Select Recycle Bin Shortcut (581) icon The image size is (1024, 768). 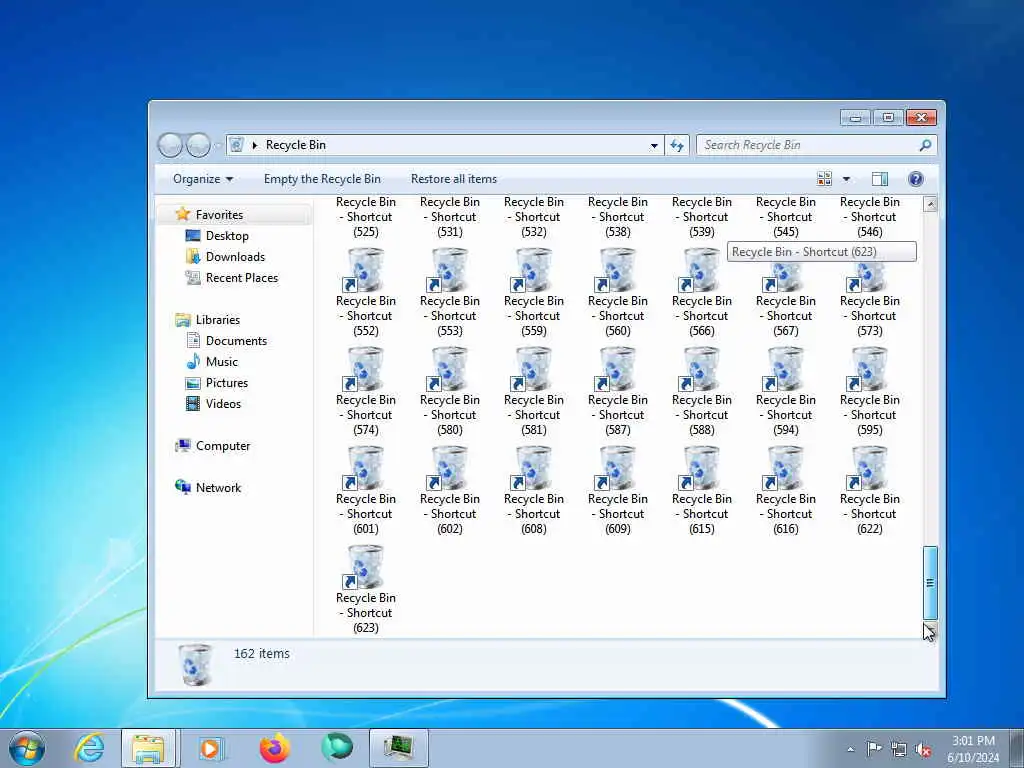pos(533,369)
